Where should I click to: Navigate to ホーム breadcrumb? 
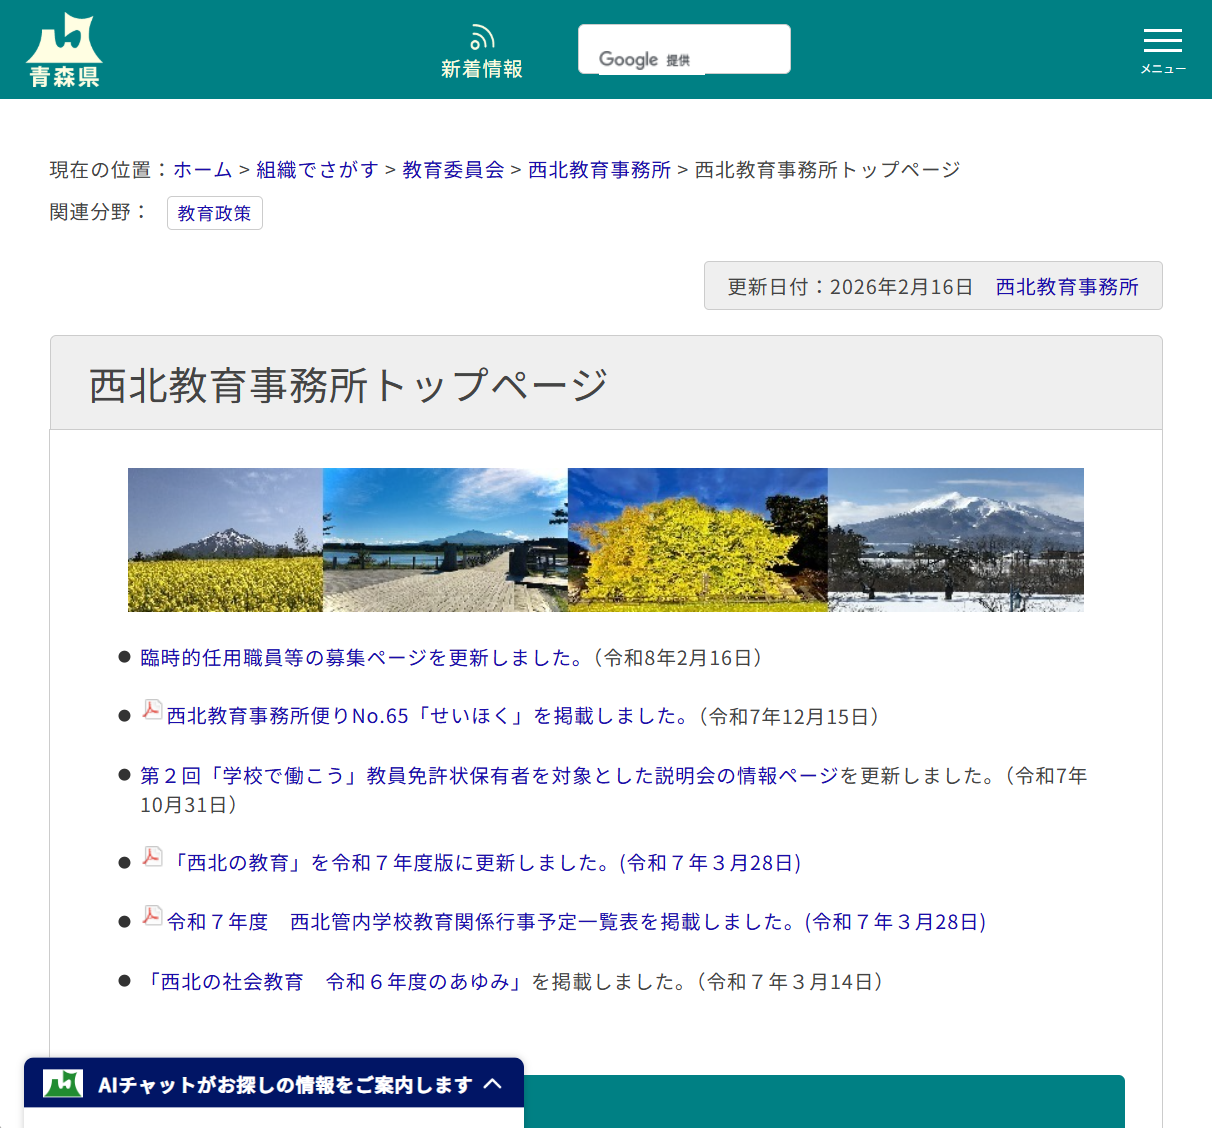click(202, 169)
